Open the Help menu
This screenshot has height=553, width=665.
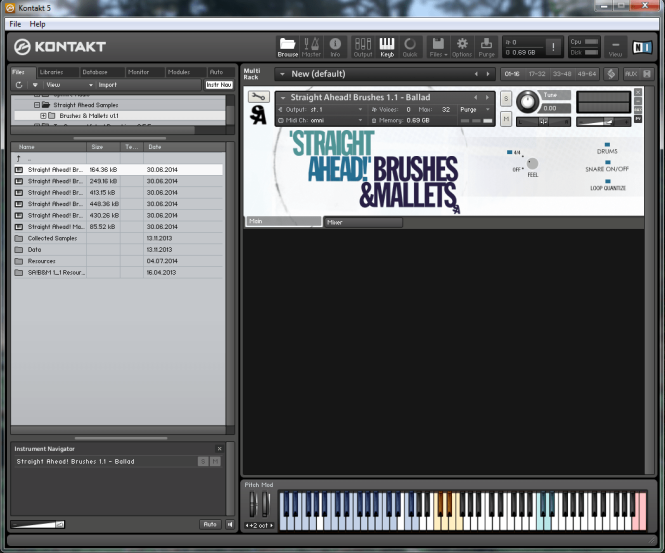coord(37,24)
